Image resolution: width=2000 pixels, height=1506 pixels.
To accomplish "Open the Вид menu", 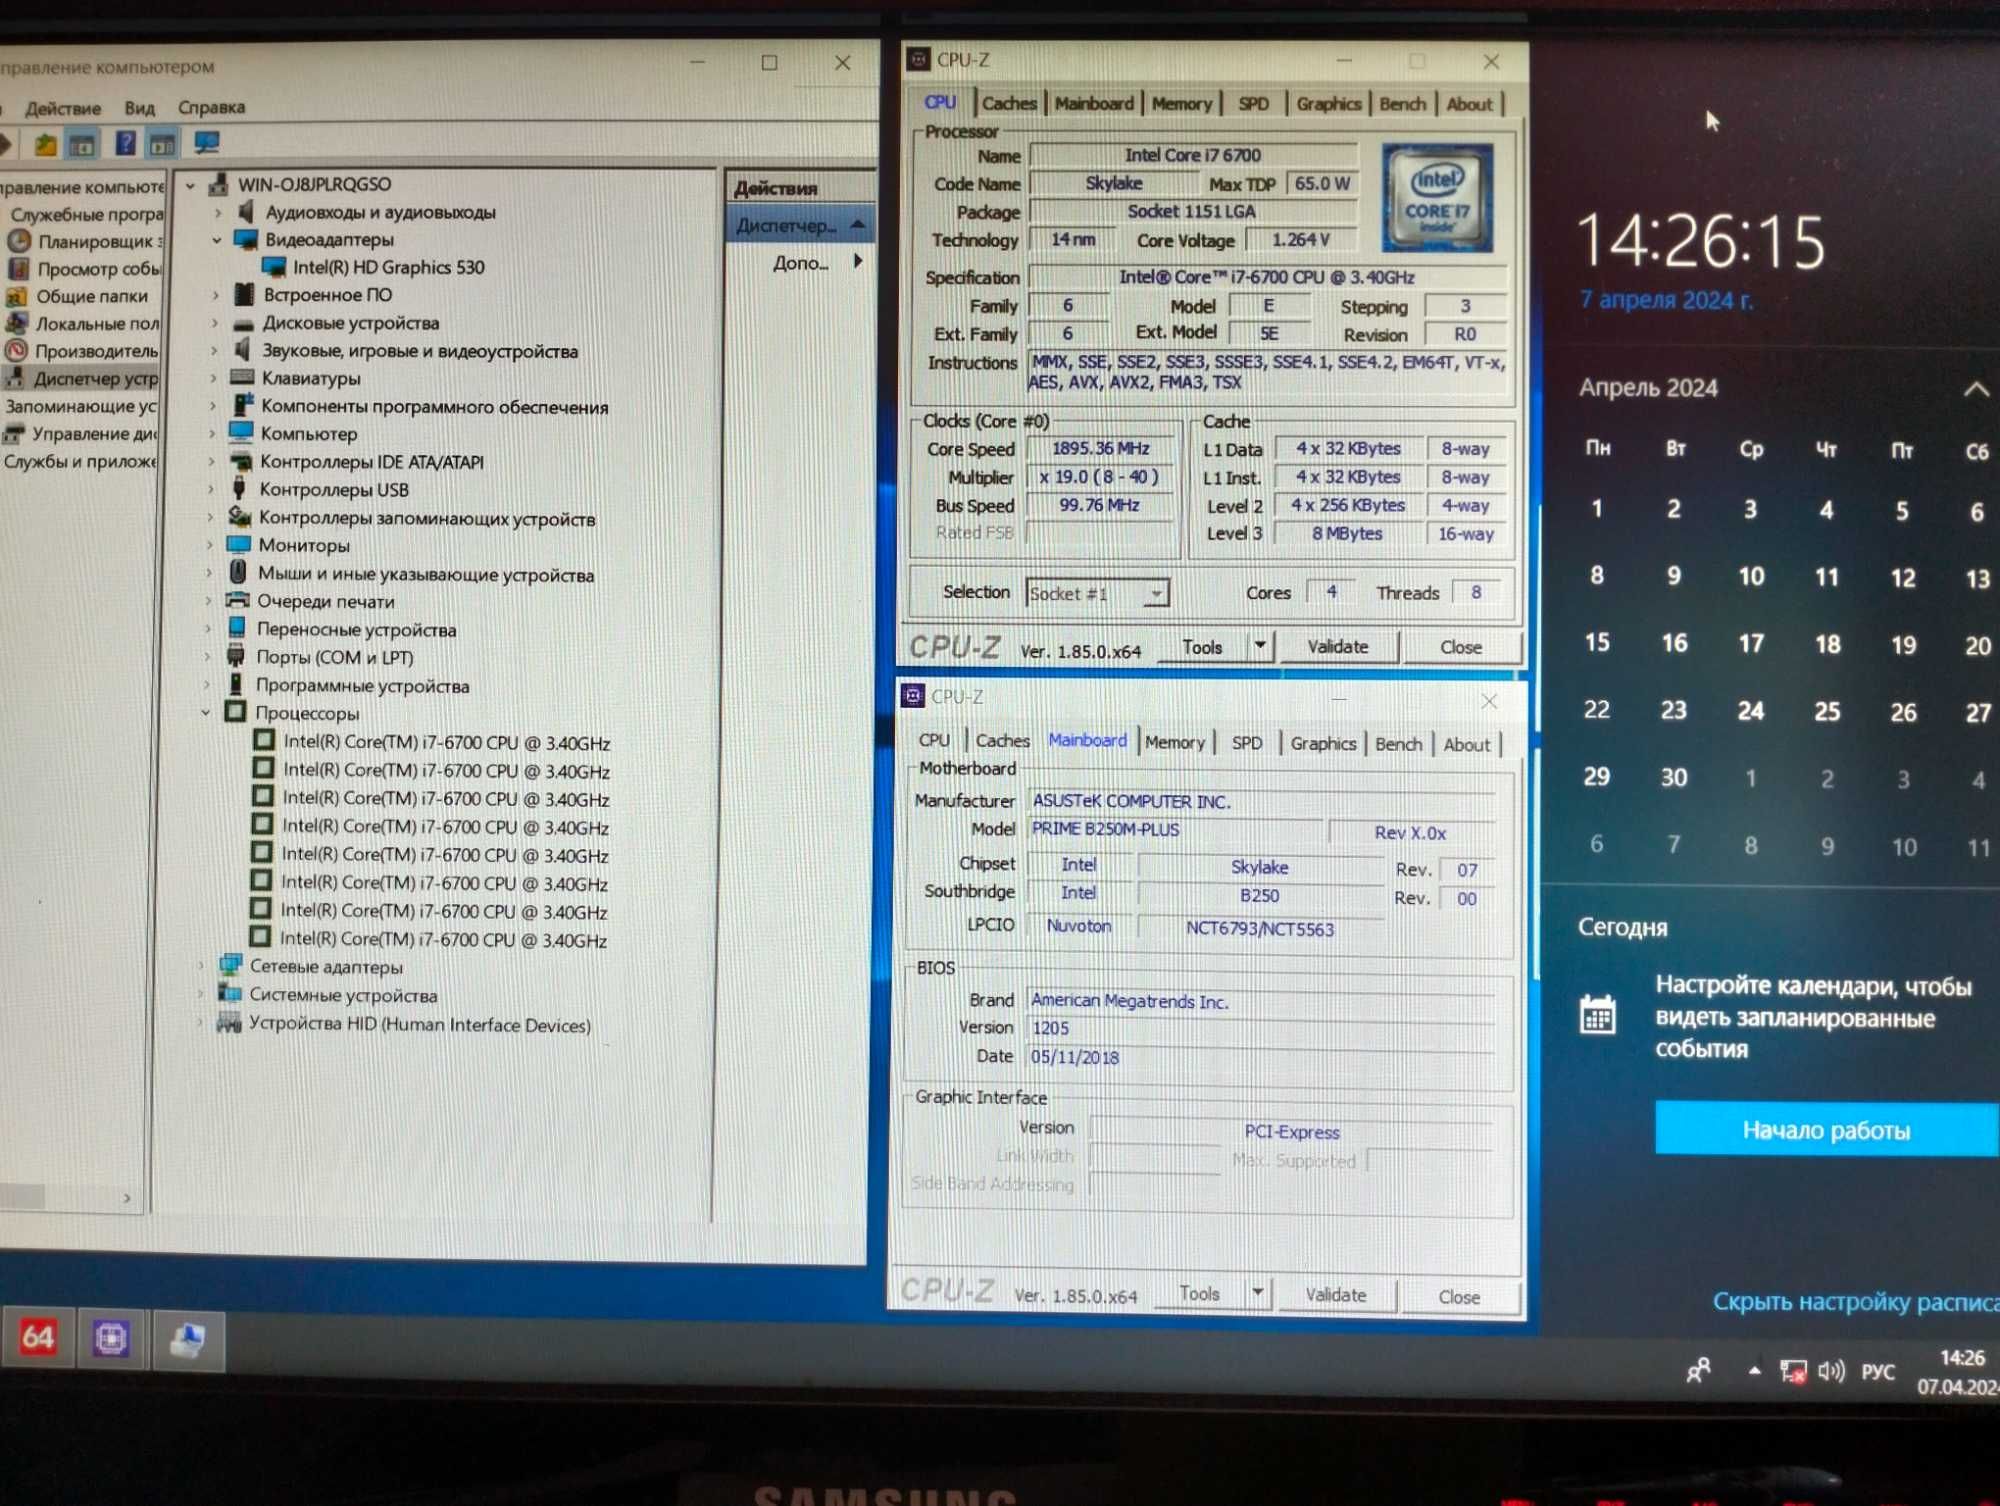I will [139, 108].
